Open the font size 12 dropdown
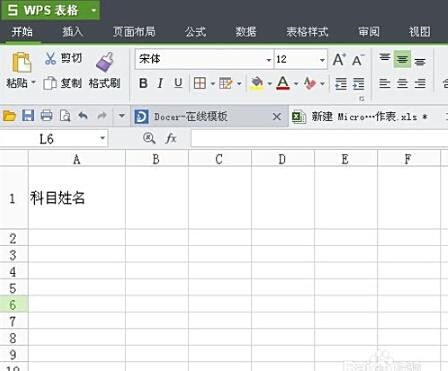This screenshot has height=371, width=448. coord(322,60)
